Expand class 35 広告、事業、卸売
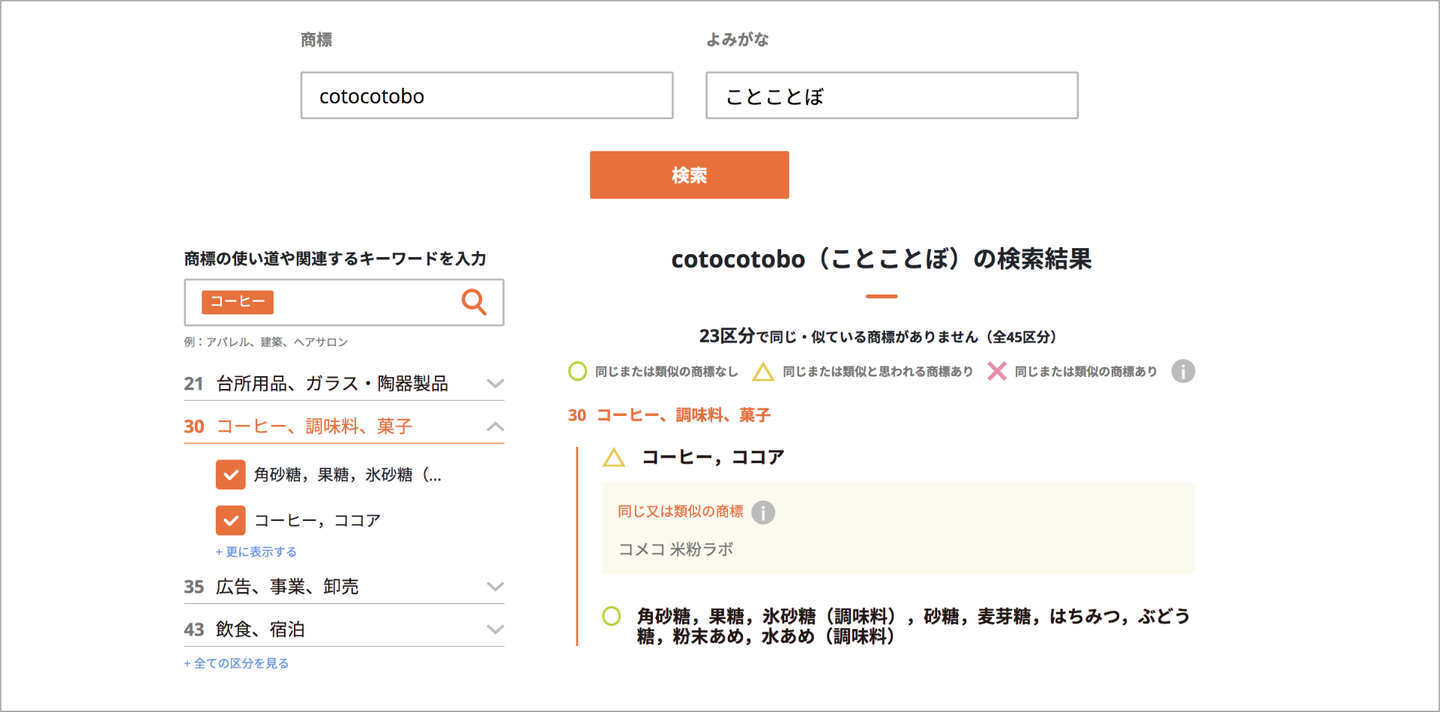Viewport: 1440px width, 712px height. click(x=495, y=587)
